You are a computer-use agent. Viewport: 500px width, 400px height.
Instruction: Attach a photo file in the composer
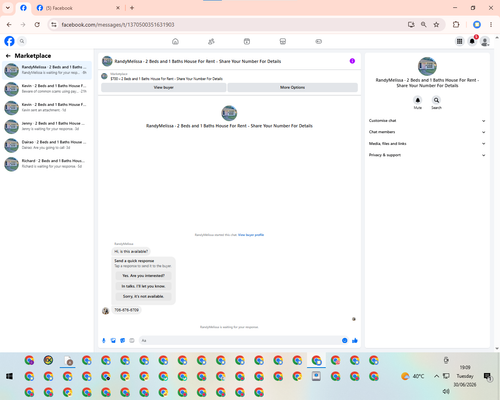point(113,340)
